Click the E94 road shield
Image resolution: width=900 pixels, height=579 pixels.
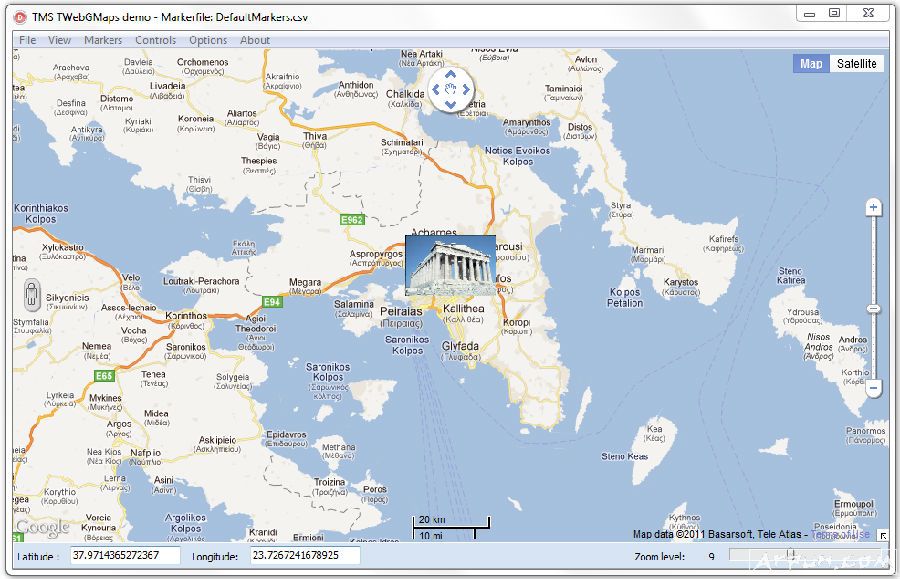(272, 302)
